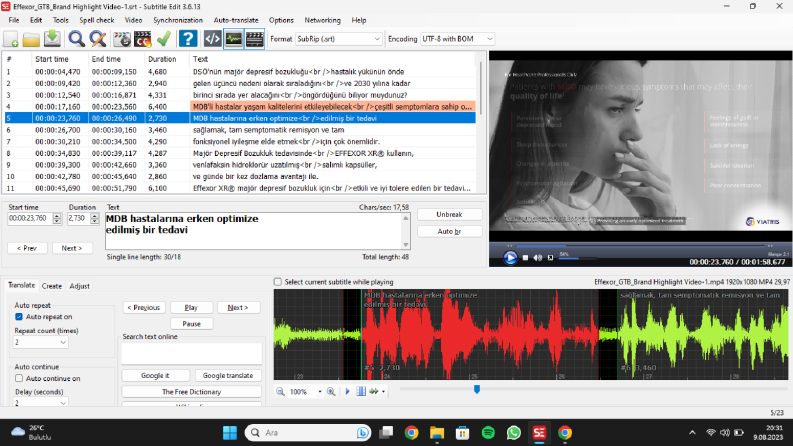The height and width of the screenshot is (446, 793).
Task: Open WhatsApp from the taskbar
Action: (x=514, y=433)
